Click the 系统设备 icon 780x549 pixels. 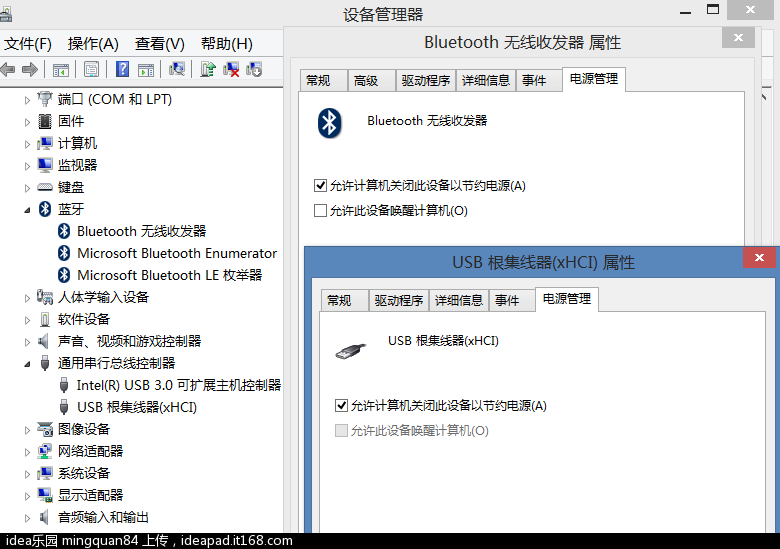pyautogui.click(x=45, y=473)
